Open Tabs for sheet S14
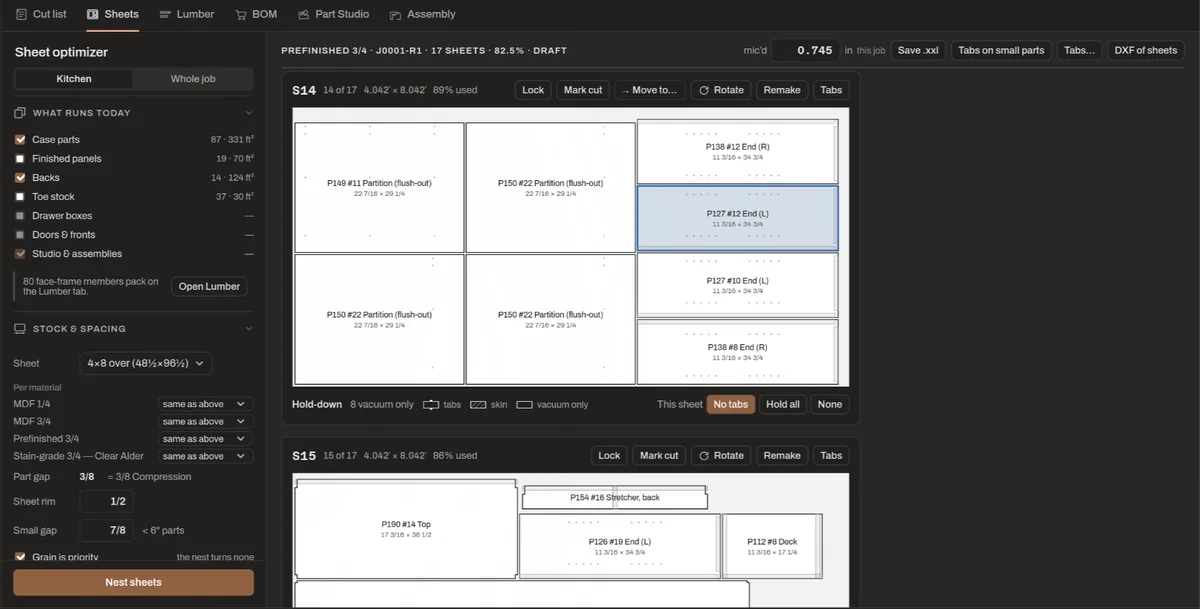This screenshot has width=1200, height=609. click(x=831, y=90)
